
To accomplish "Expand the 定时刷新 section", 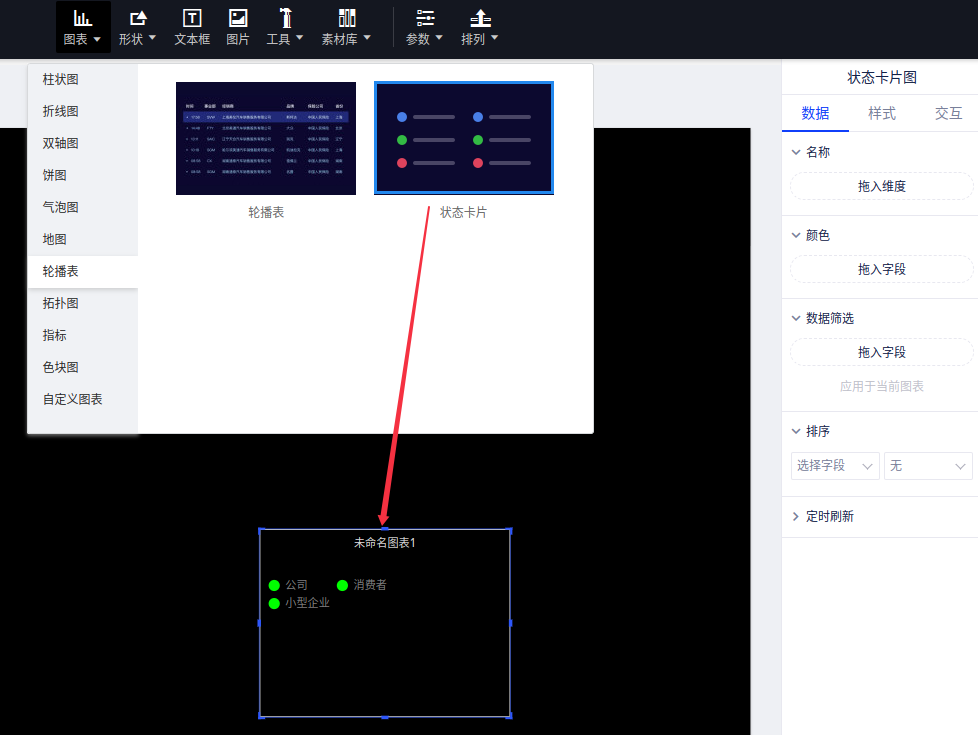I will [x=796, y=517].
